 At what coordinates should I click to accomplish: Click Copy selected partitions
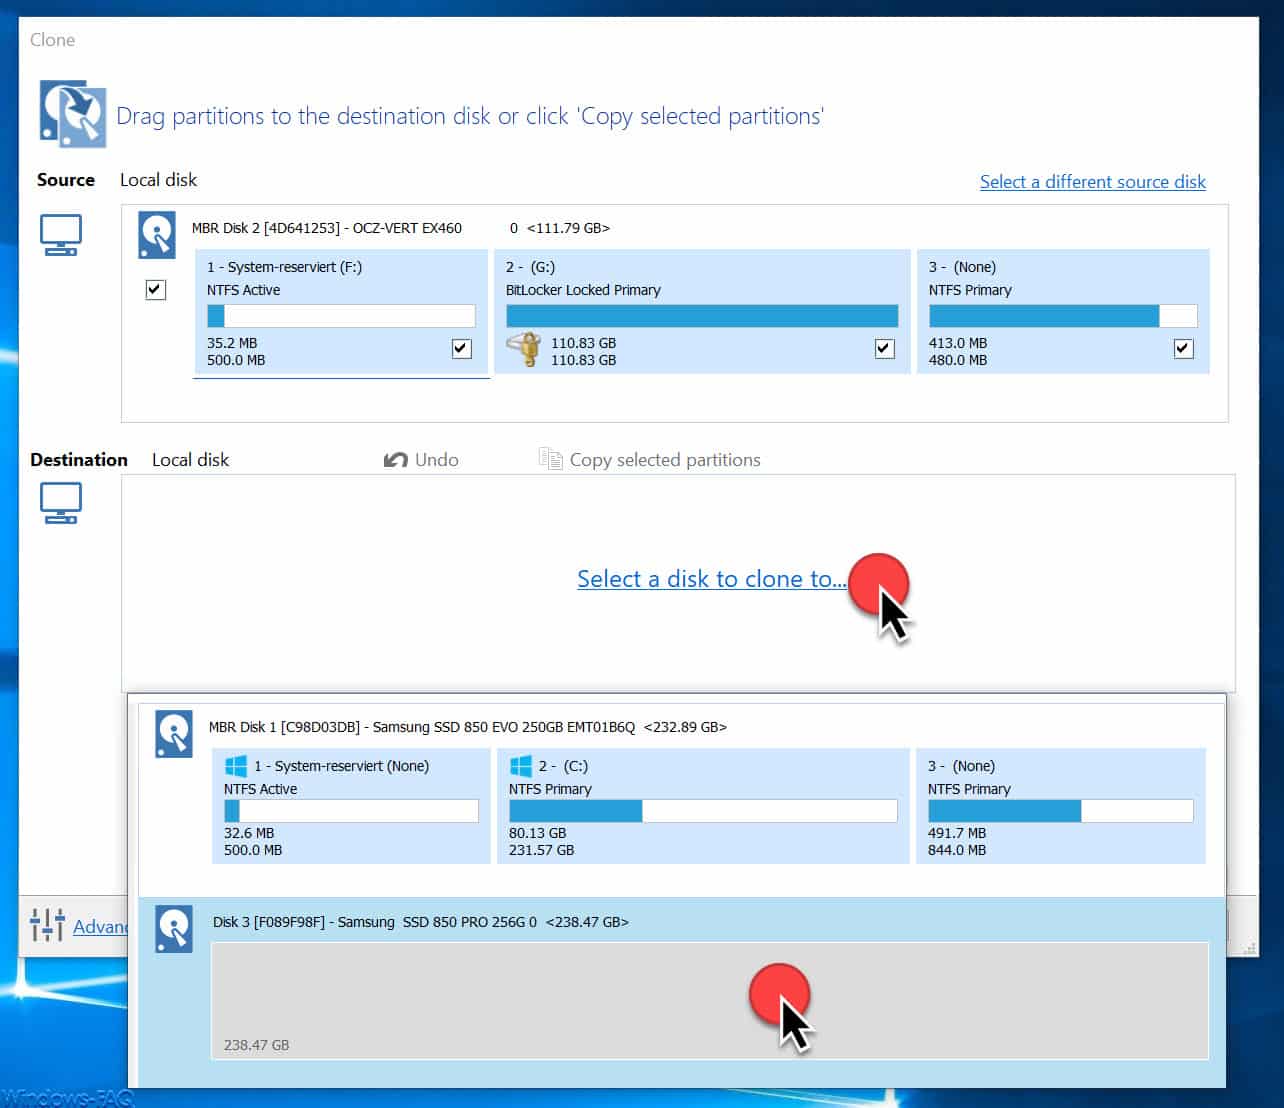(x=650, y=459)
